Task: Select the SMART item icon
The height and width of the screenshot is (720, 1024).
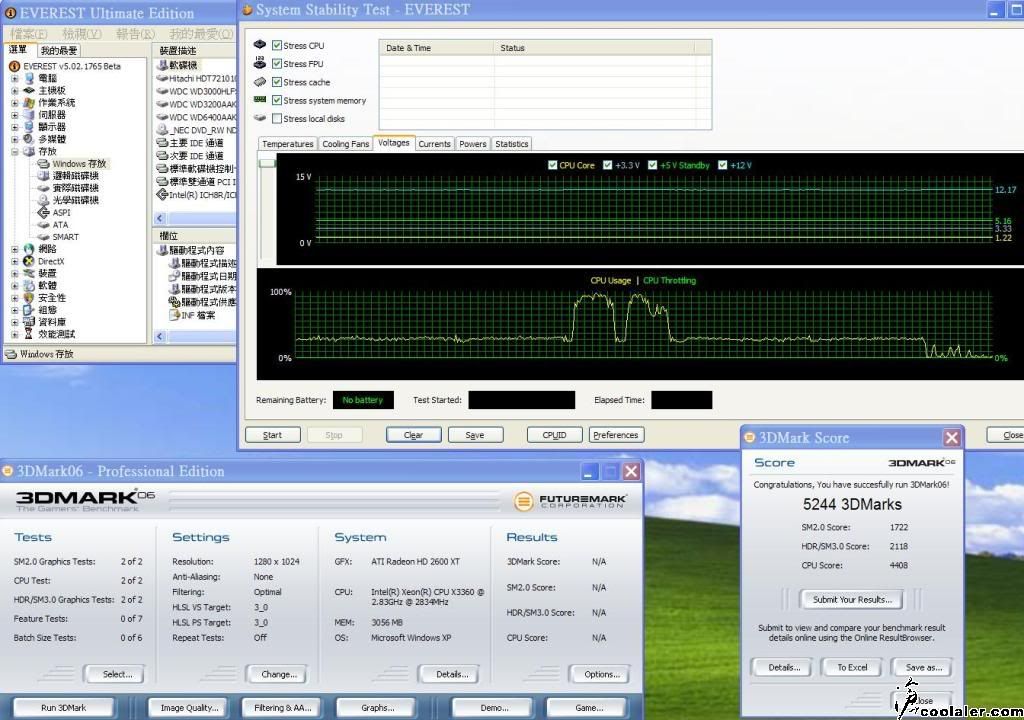Action: tap(44, 237)
